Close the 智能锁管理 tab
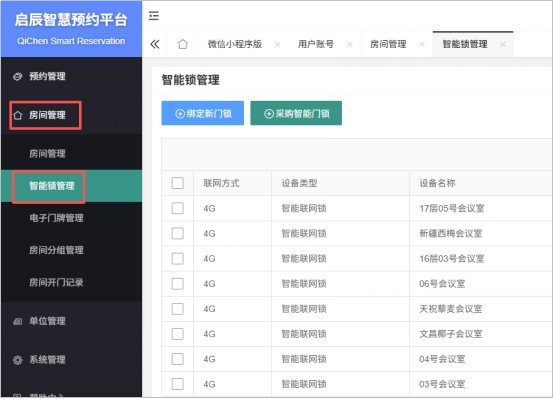 [x=503, y=44]
